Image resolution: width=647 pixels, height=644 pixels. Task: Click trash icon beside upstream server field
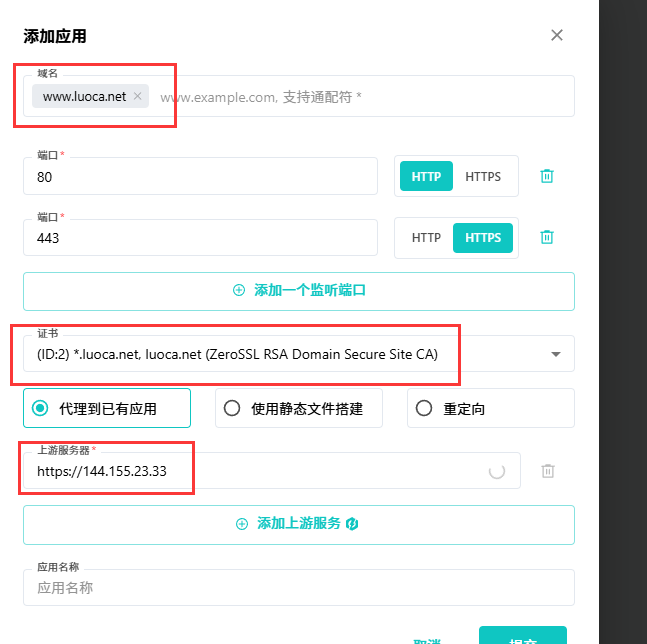[547, 471]
